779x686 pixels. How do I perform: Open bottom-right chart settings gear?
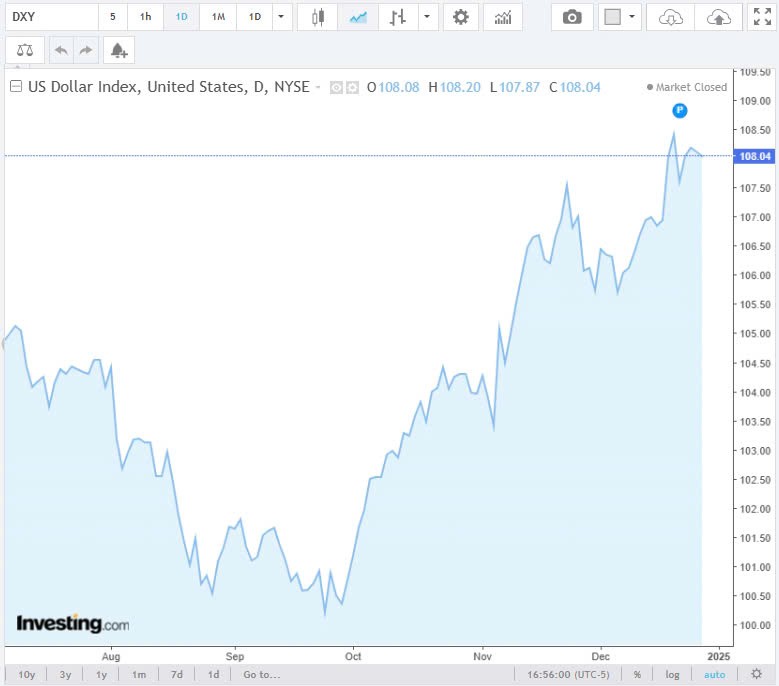(756, 674)
